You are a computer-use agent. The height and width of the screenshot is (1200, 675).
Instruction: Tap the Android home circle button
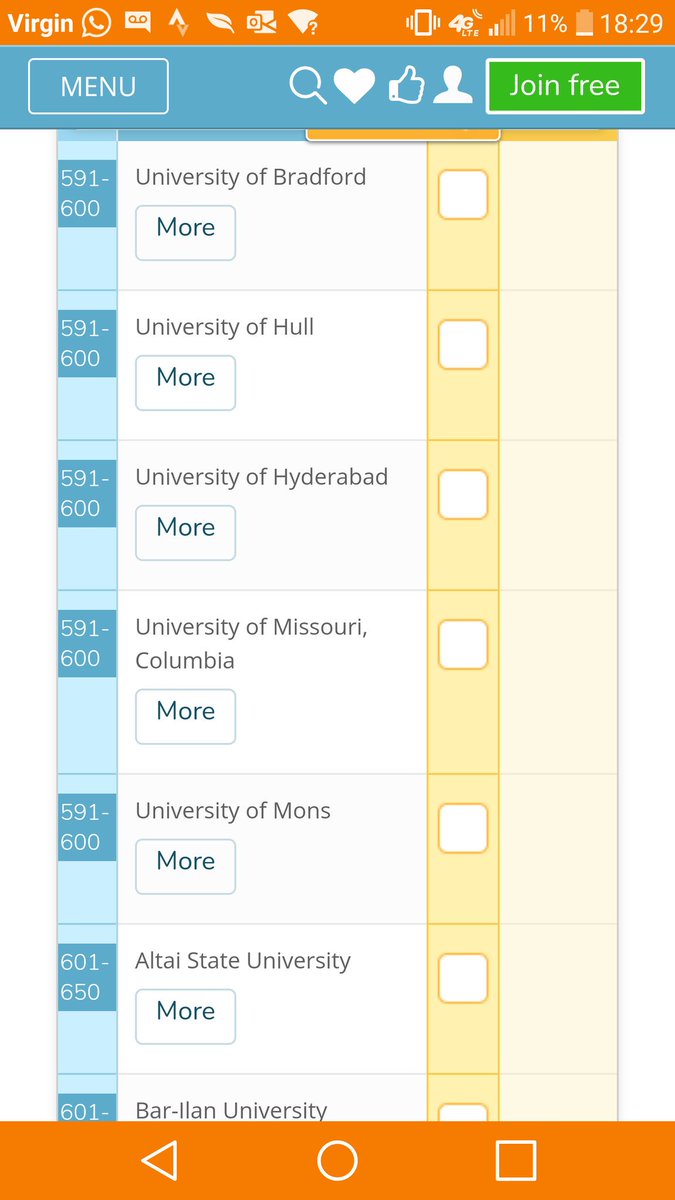coord(338,1161)
